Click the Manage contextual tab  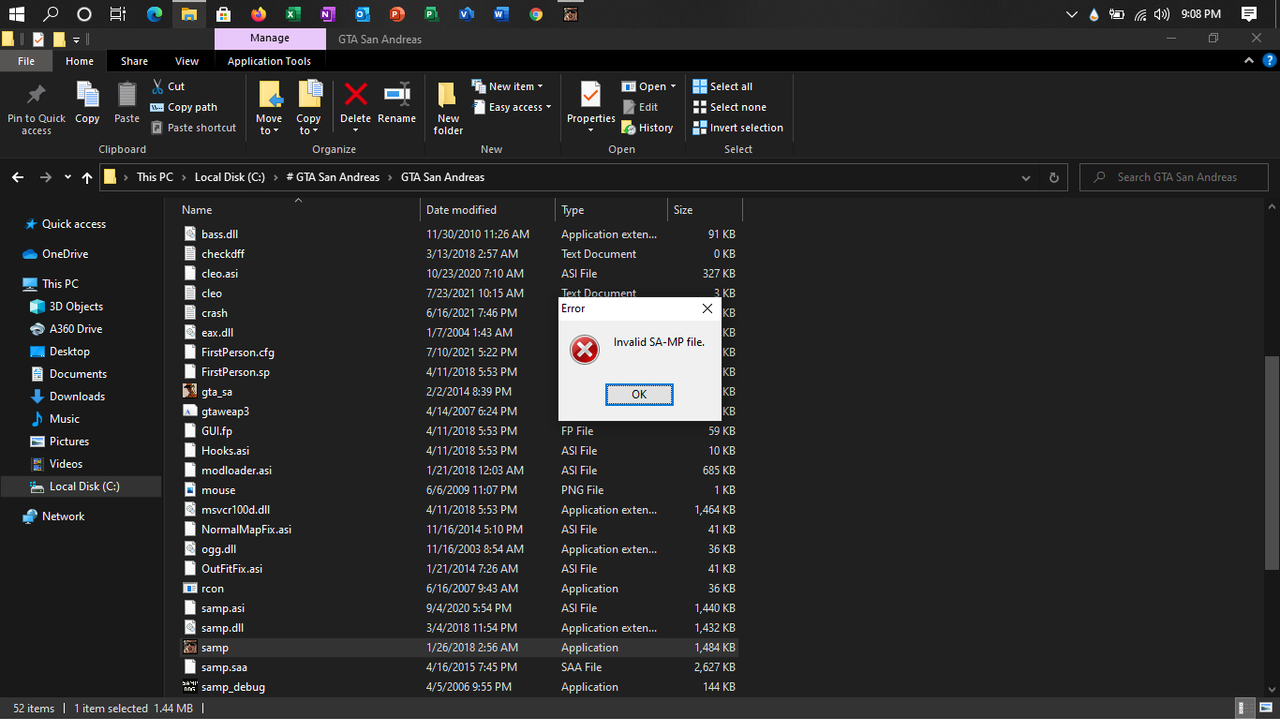[270, 38]
